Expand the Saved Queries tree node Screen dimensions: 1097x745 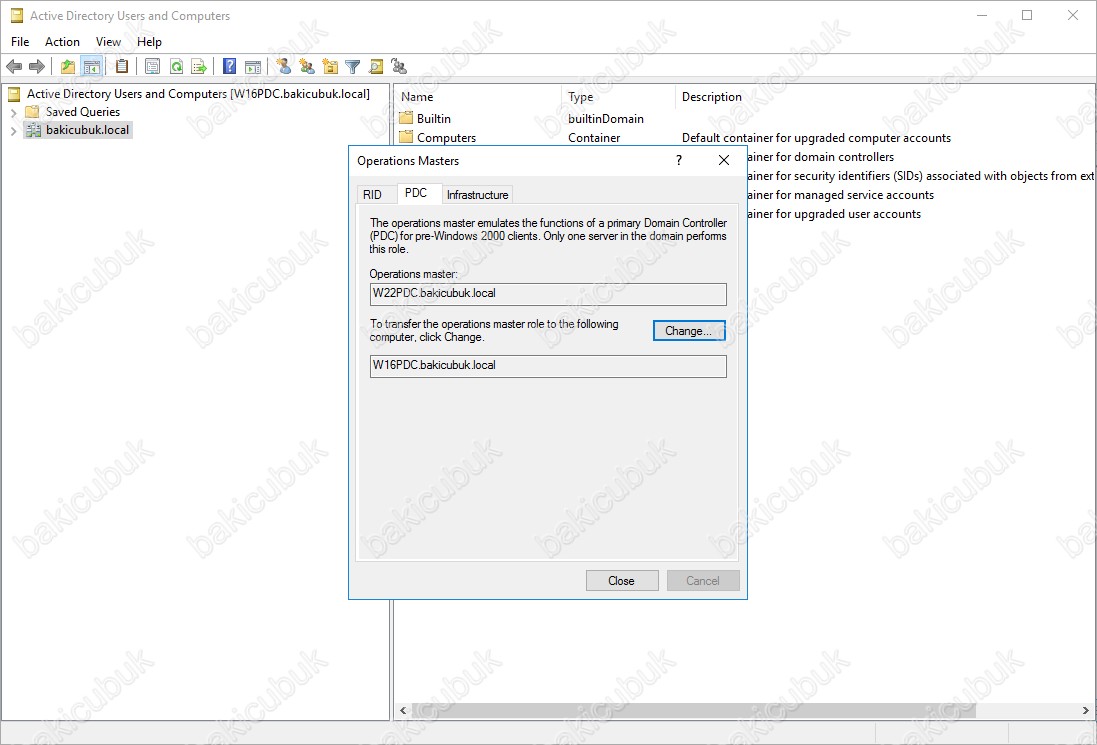click(x=13, y=112)
